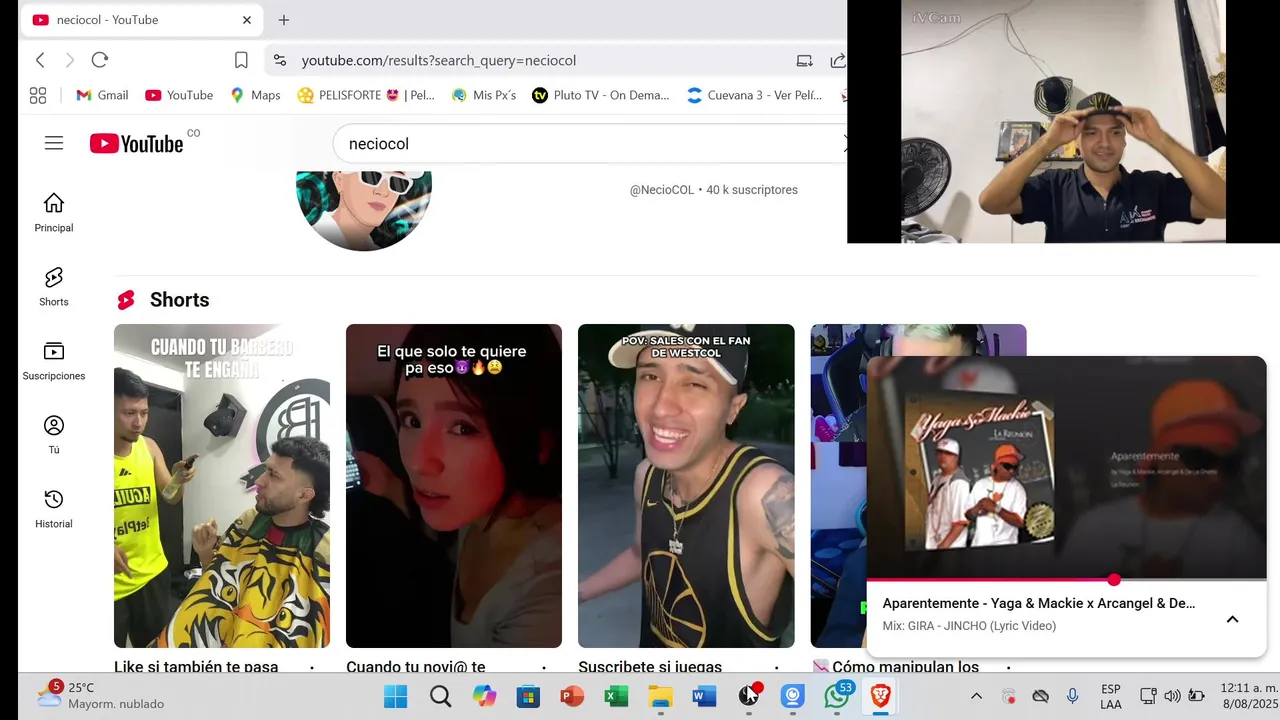
Task: Click the install/cast screen icon in address bar
Action: pos(804,60)
